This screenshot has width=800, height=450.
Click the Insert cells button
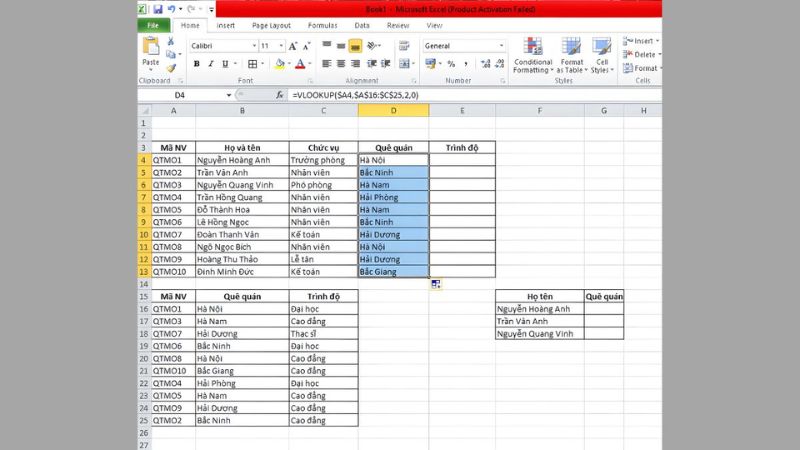click(641, 41)
